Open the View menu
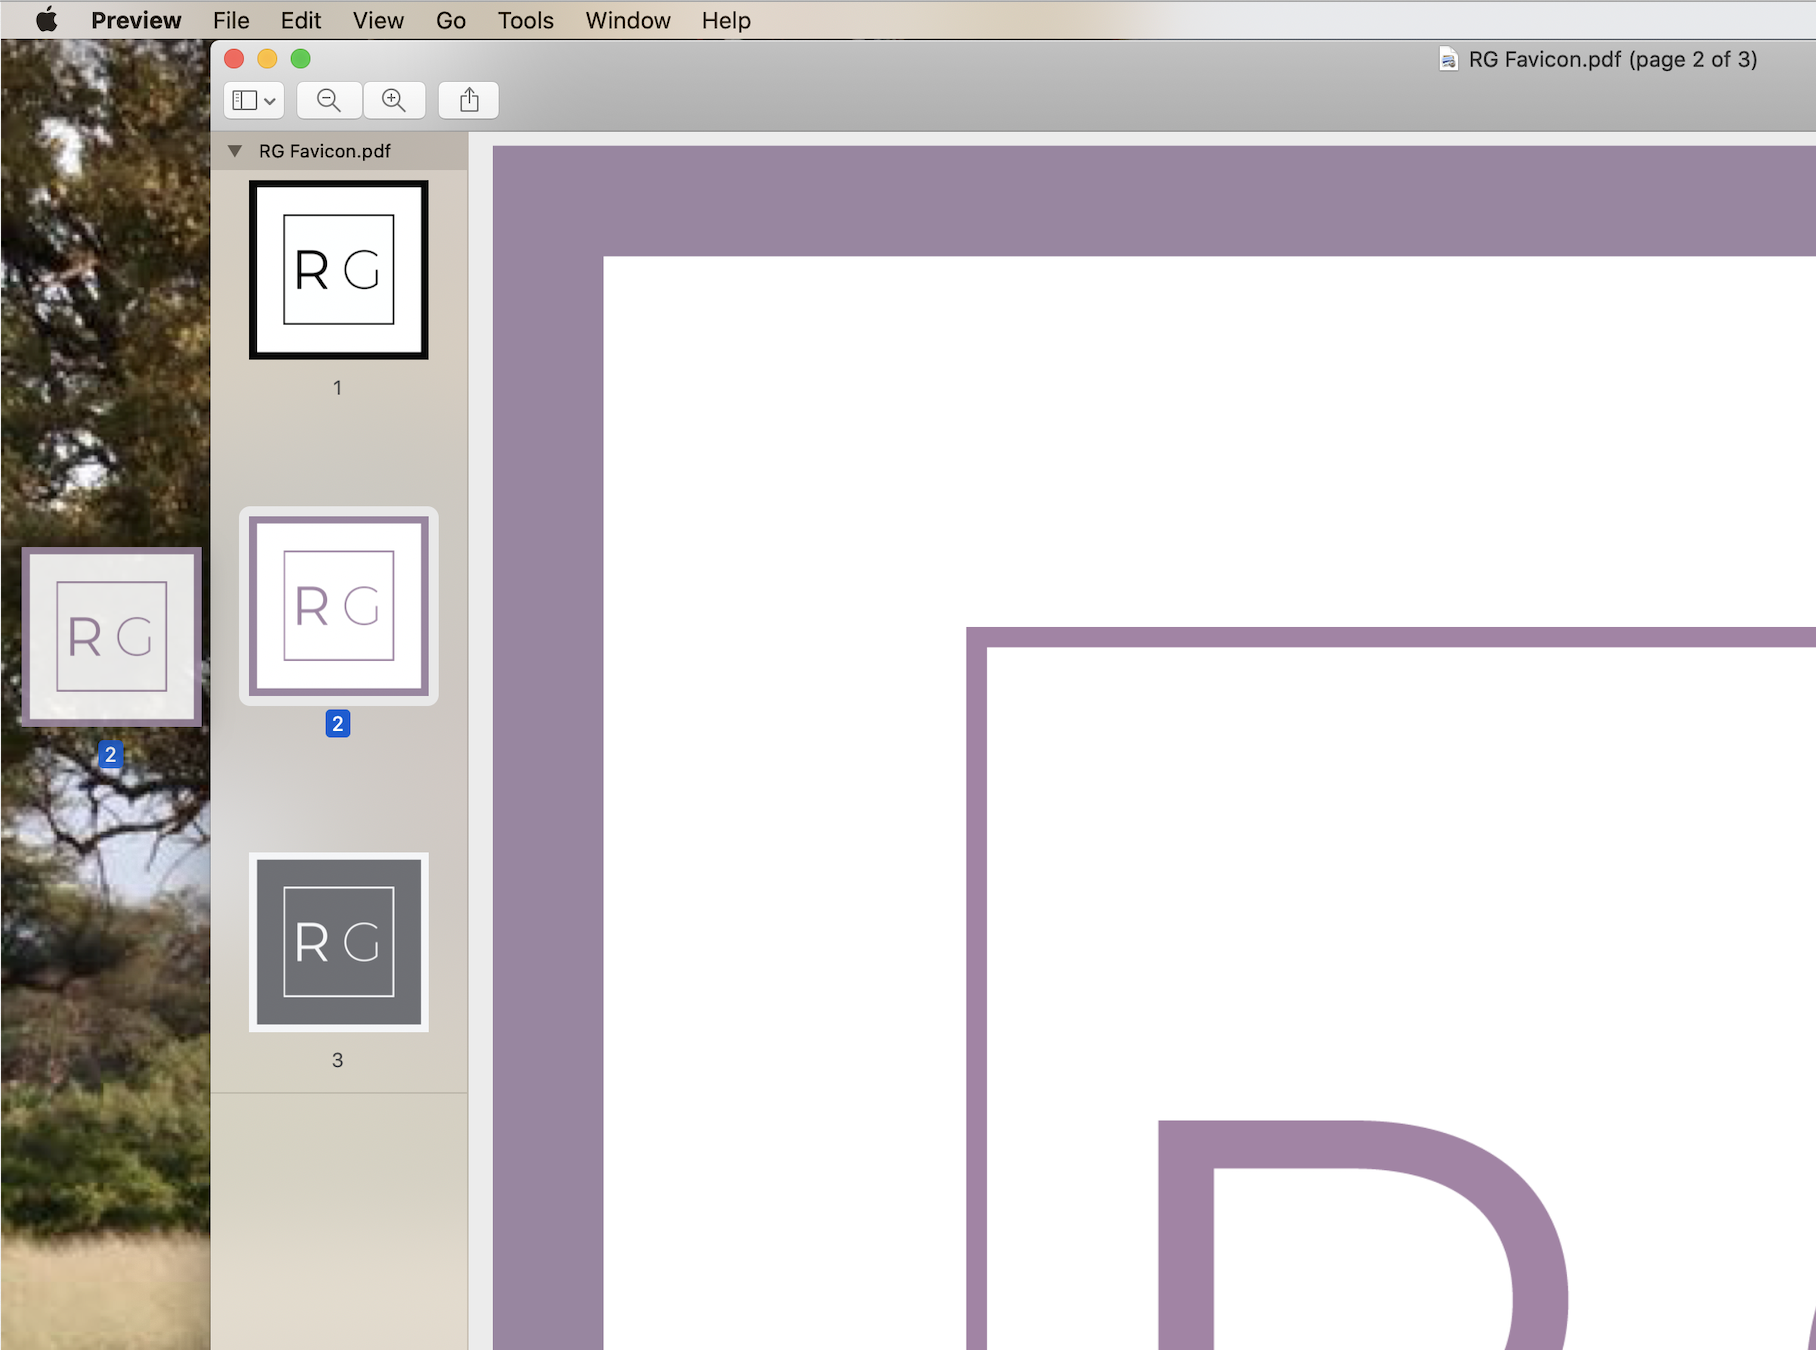This screenshot has width=1816, height=1350. pos(378,20)
